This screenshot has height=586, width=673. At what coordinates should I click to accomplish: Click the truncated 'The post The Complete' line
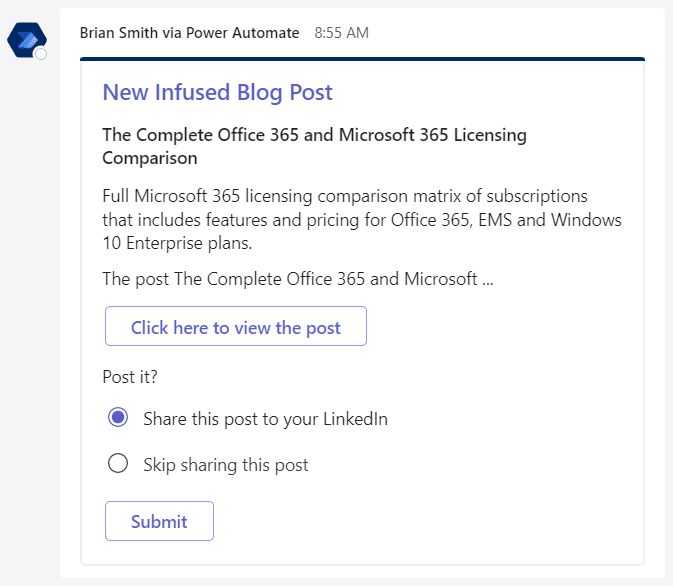(x=298, y=279)
